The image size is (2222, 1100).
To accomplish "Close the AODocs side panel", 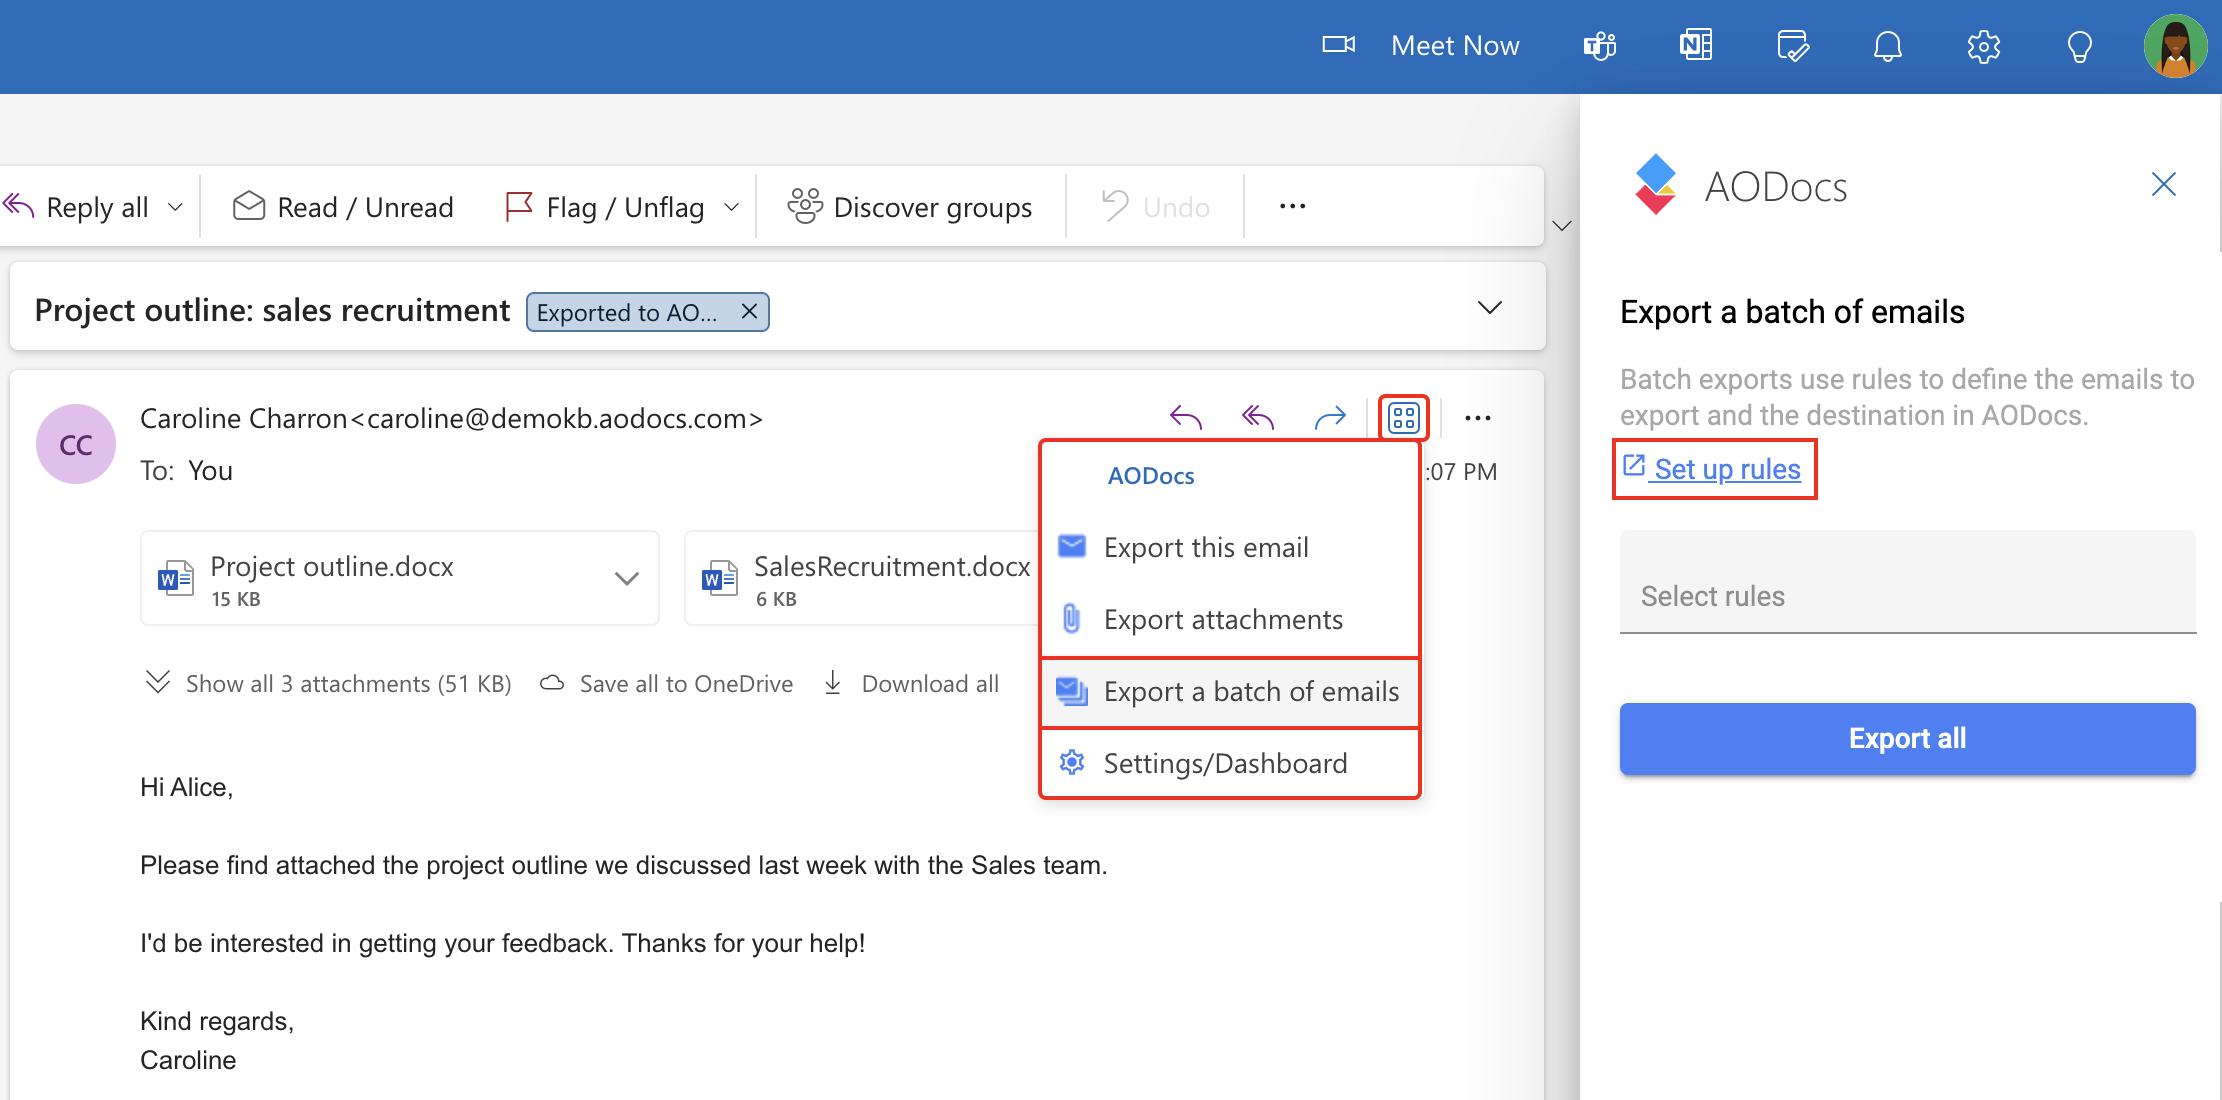I will click(x=2164, y=184).
